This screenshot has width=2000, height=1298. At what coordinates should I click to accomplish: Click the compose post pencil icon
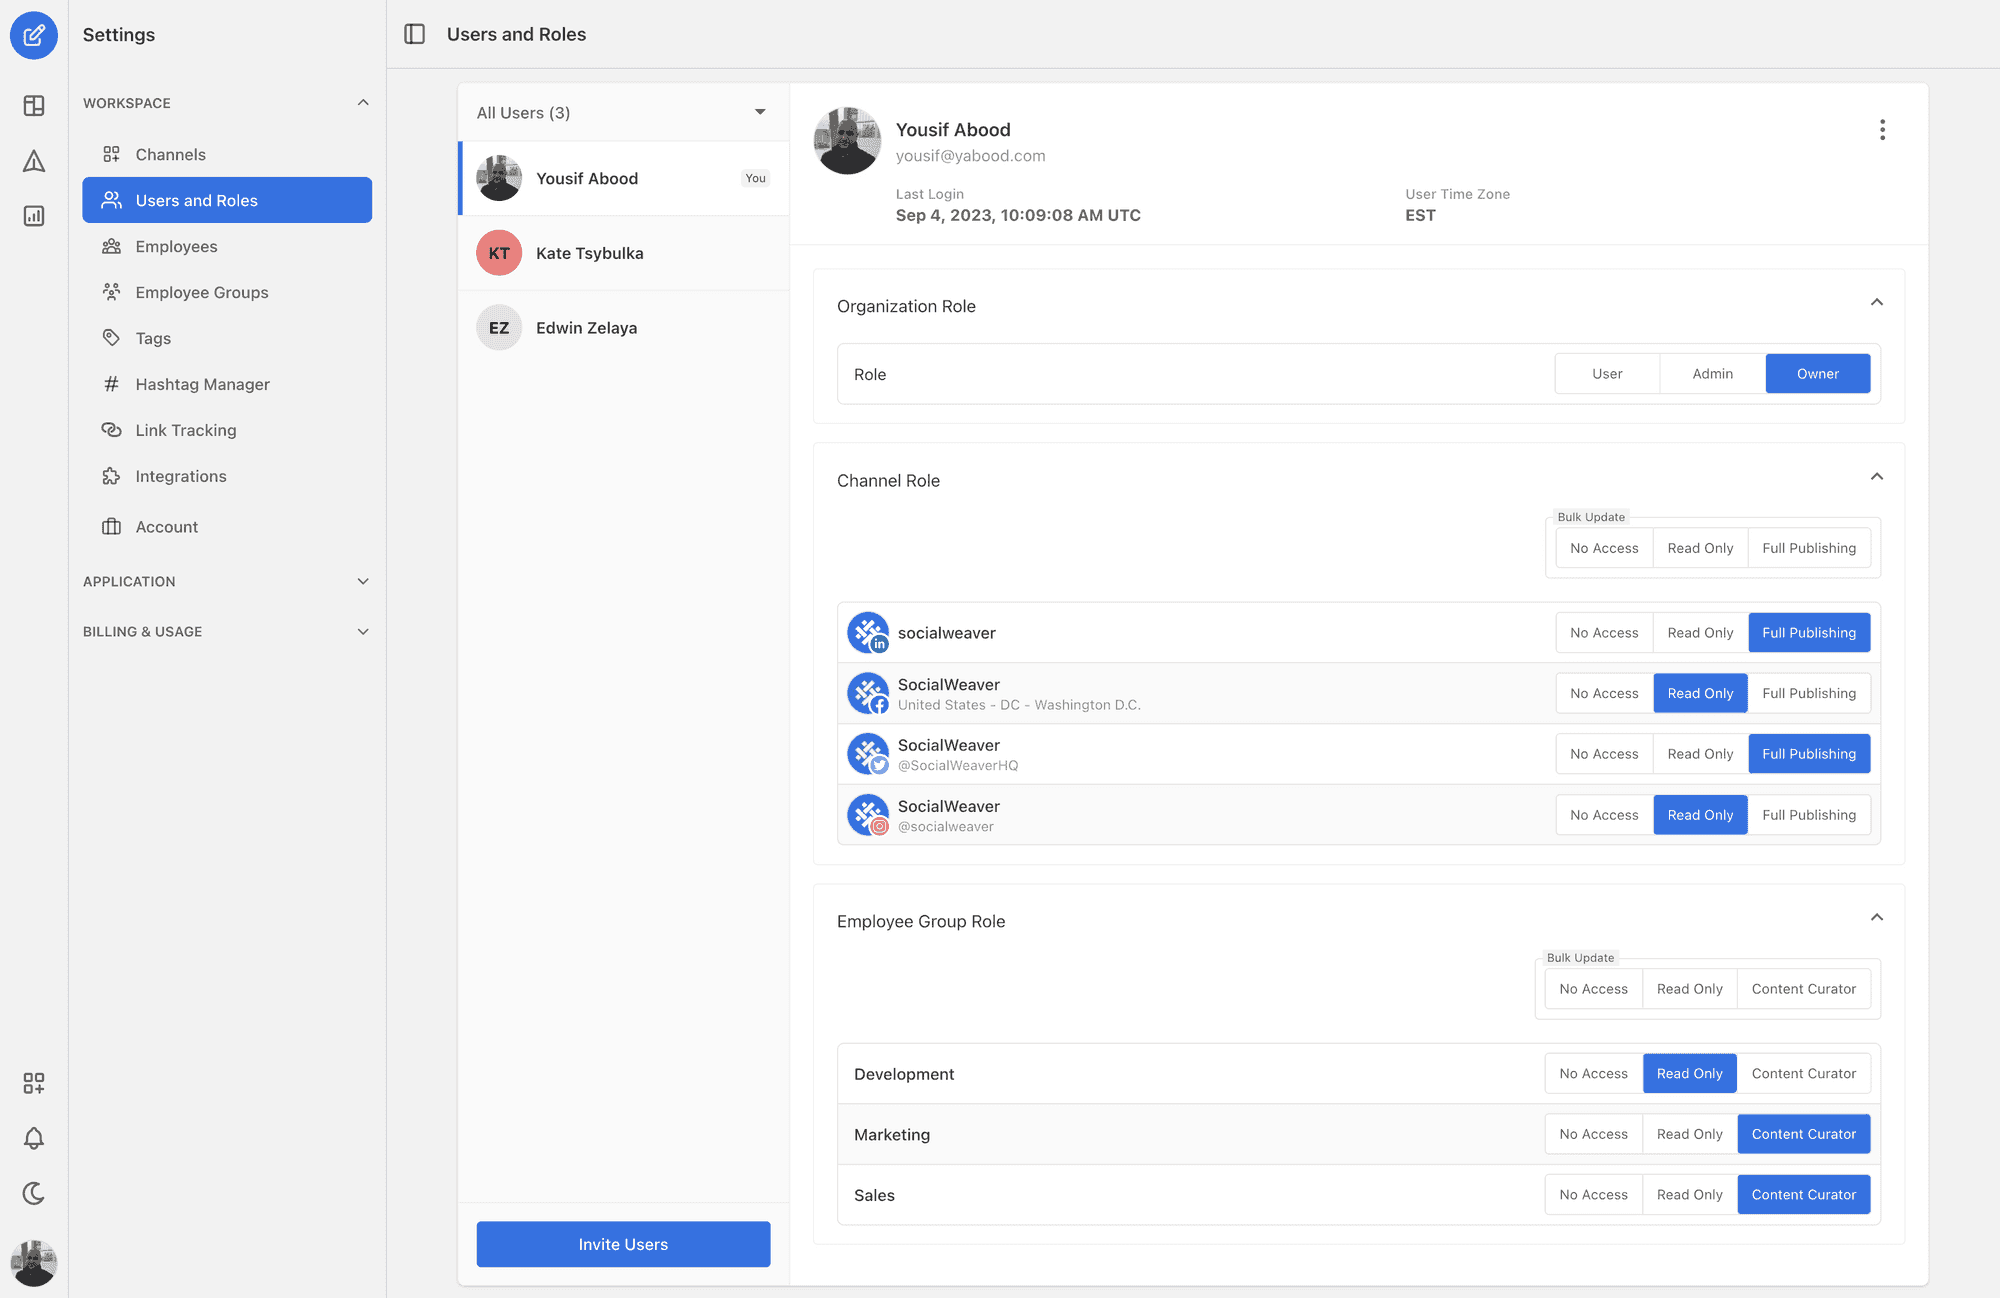34,35
